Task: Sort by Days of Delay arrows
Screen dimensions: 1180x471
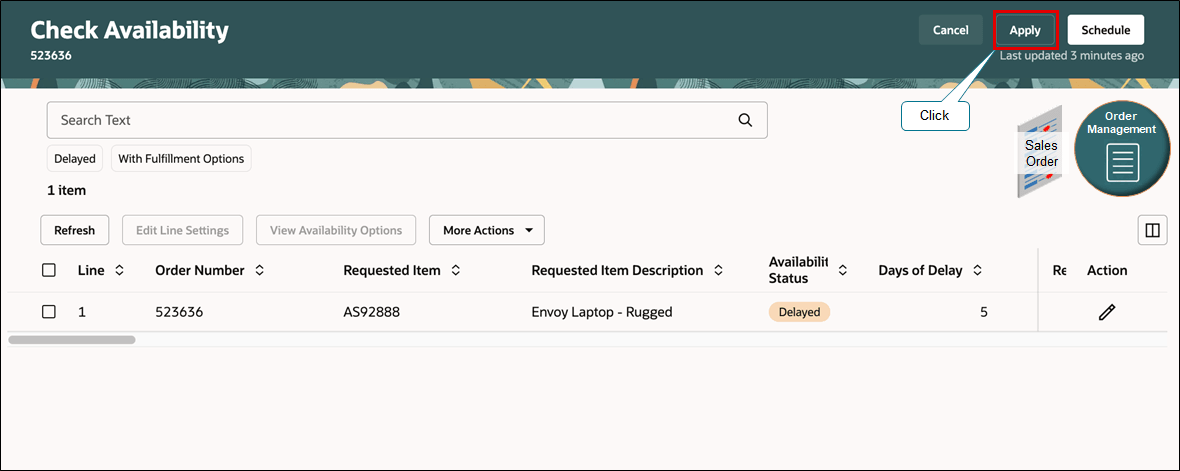Action: (978, 270)
